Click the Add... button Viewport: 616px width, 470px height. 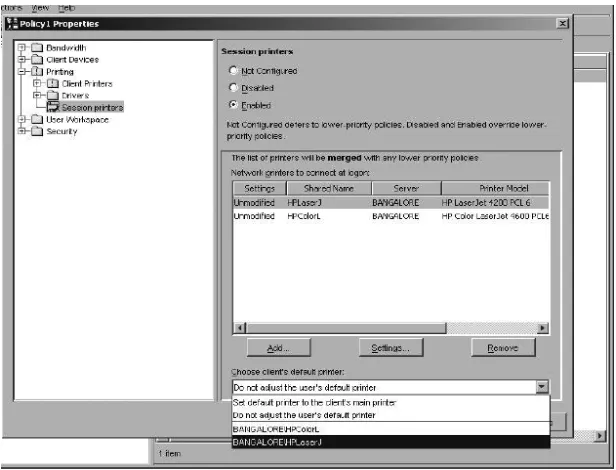pos(279,348)
